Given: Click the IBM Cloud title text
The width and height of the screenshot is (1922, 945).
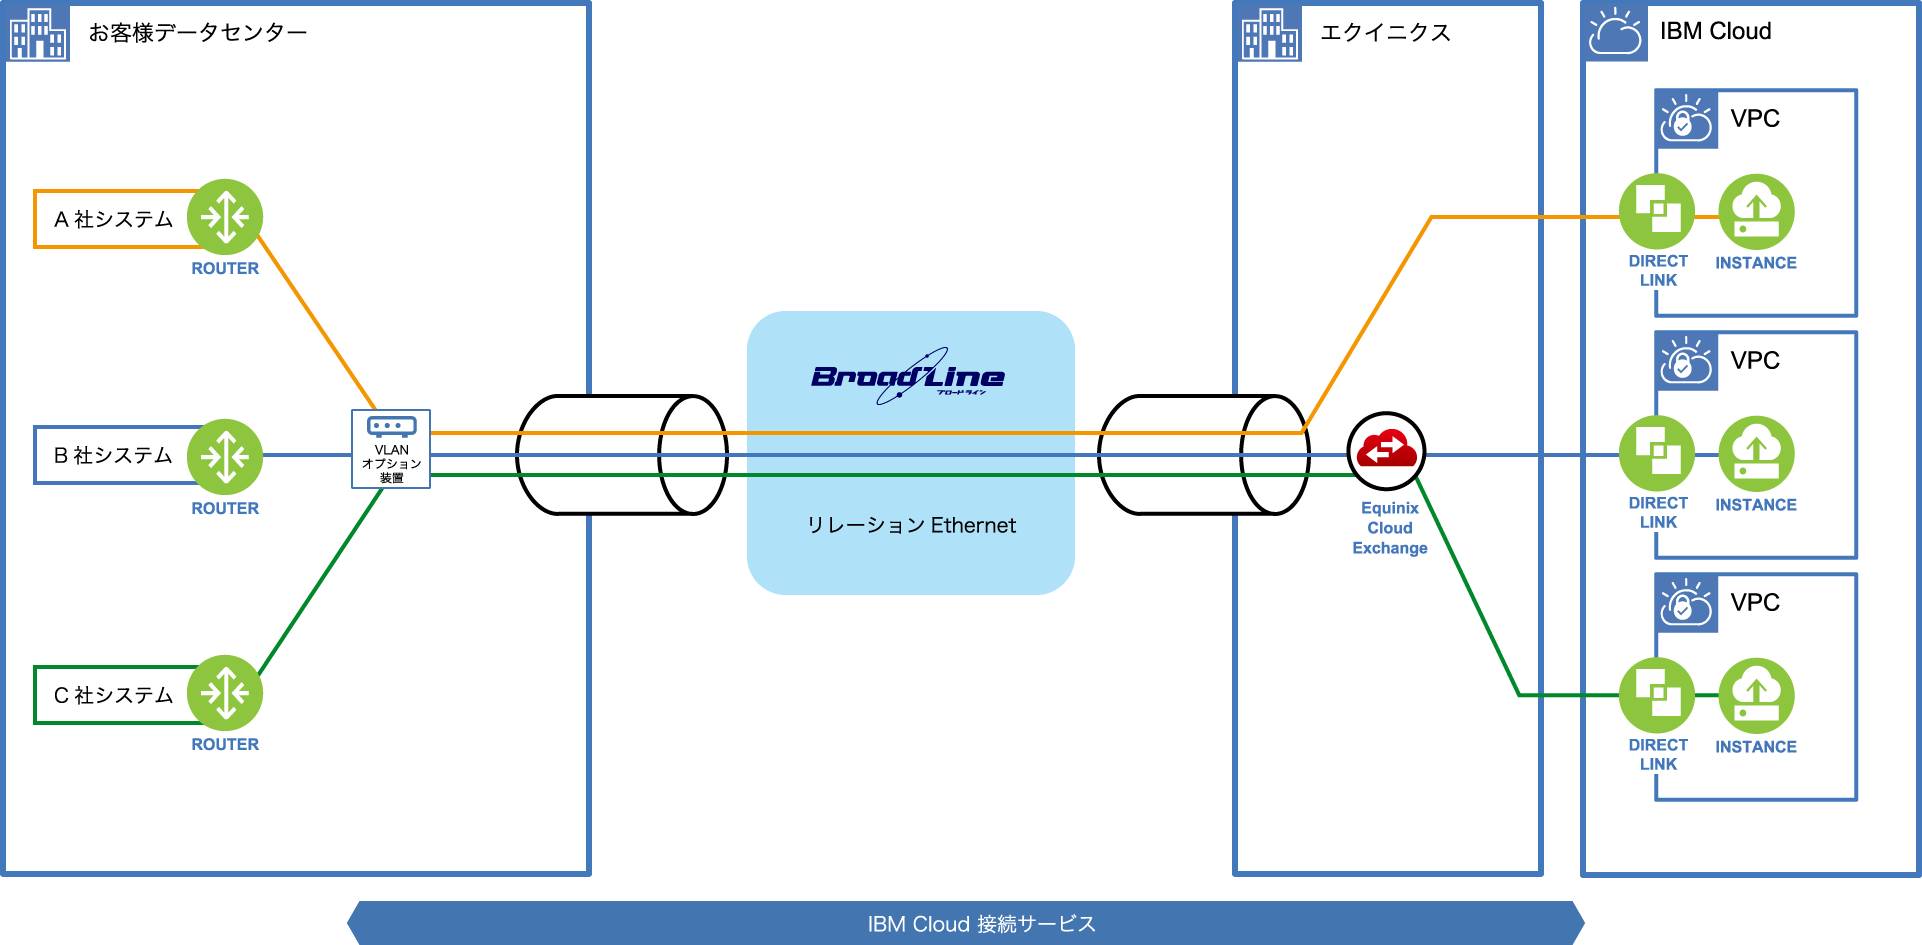Looking at the screenshot, I should pyautogui.click(x=1715, y=31).
